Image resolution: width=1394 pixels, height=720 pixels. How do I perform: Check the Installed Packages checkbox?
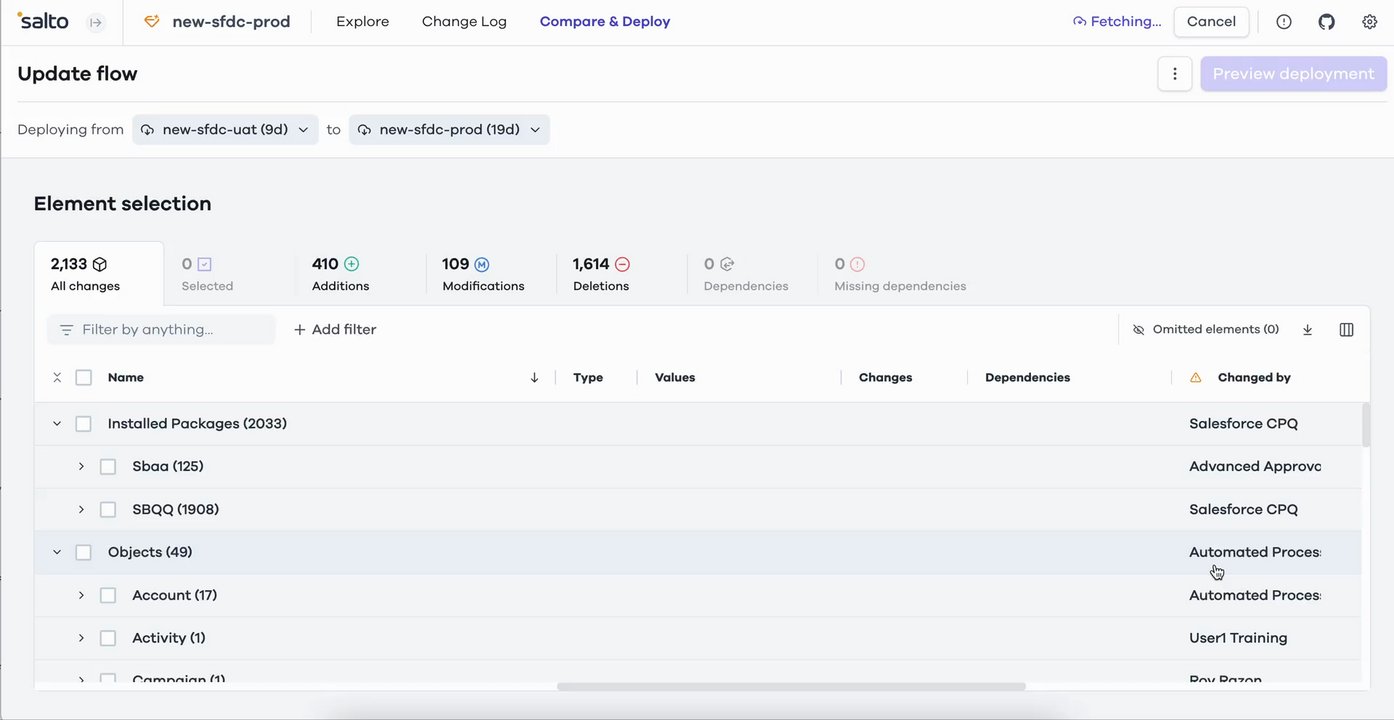coord(84,424)
